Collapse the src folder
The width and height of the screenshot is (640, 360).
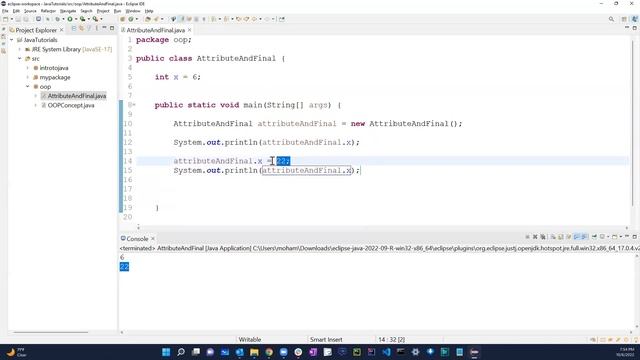[x=20, y=58]
